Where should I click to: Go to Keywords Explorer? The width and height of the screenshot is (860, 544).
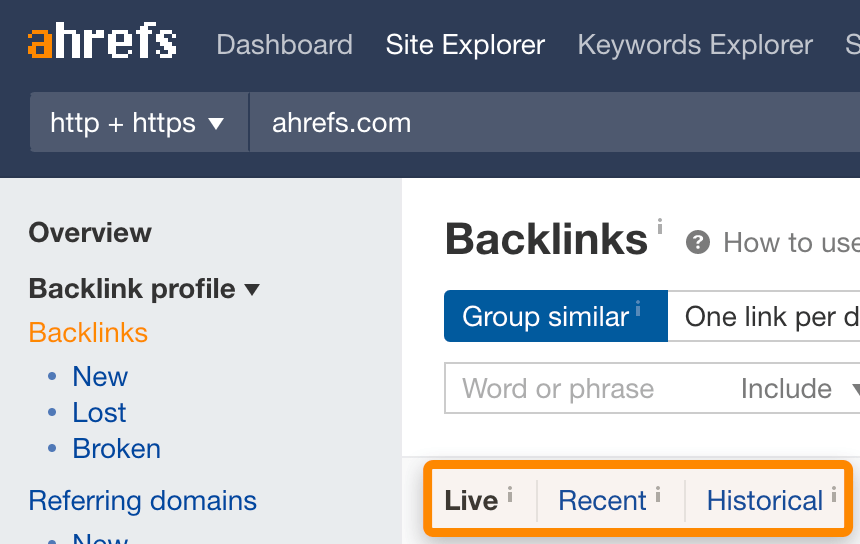695,45
